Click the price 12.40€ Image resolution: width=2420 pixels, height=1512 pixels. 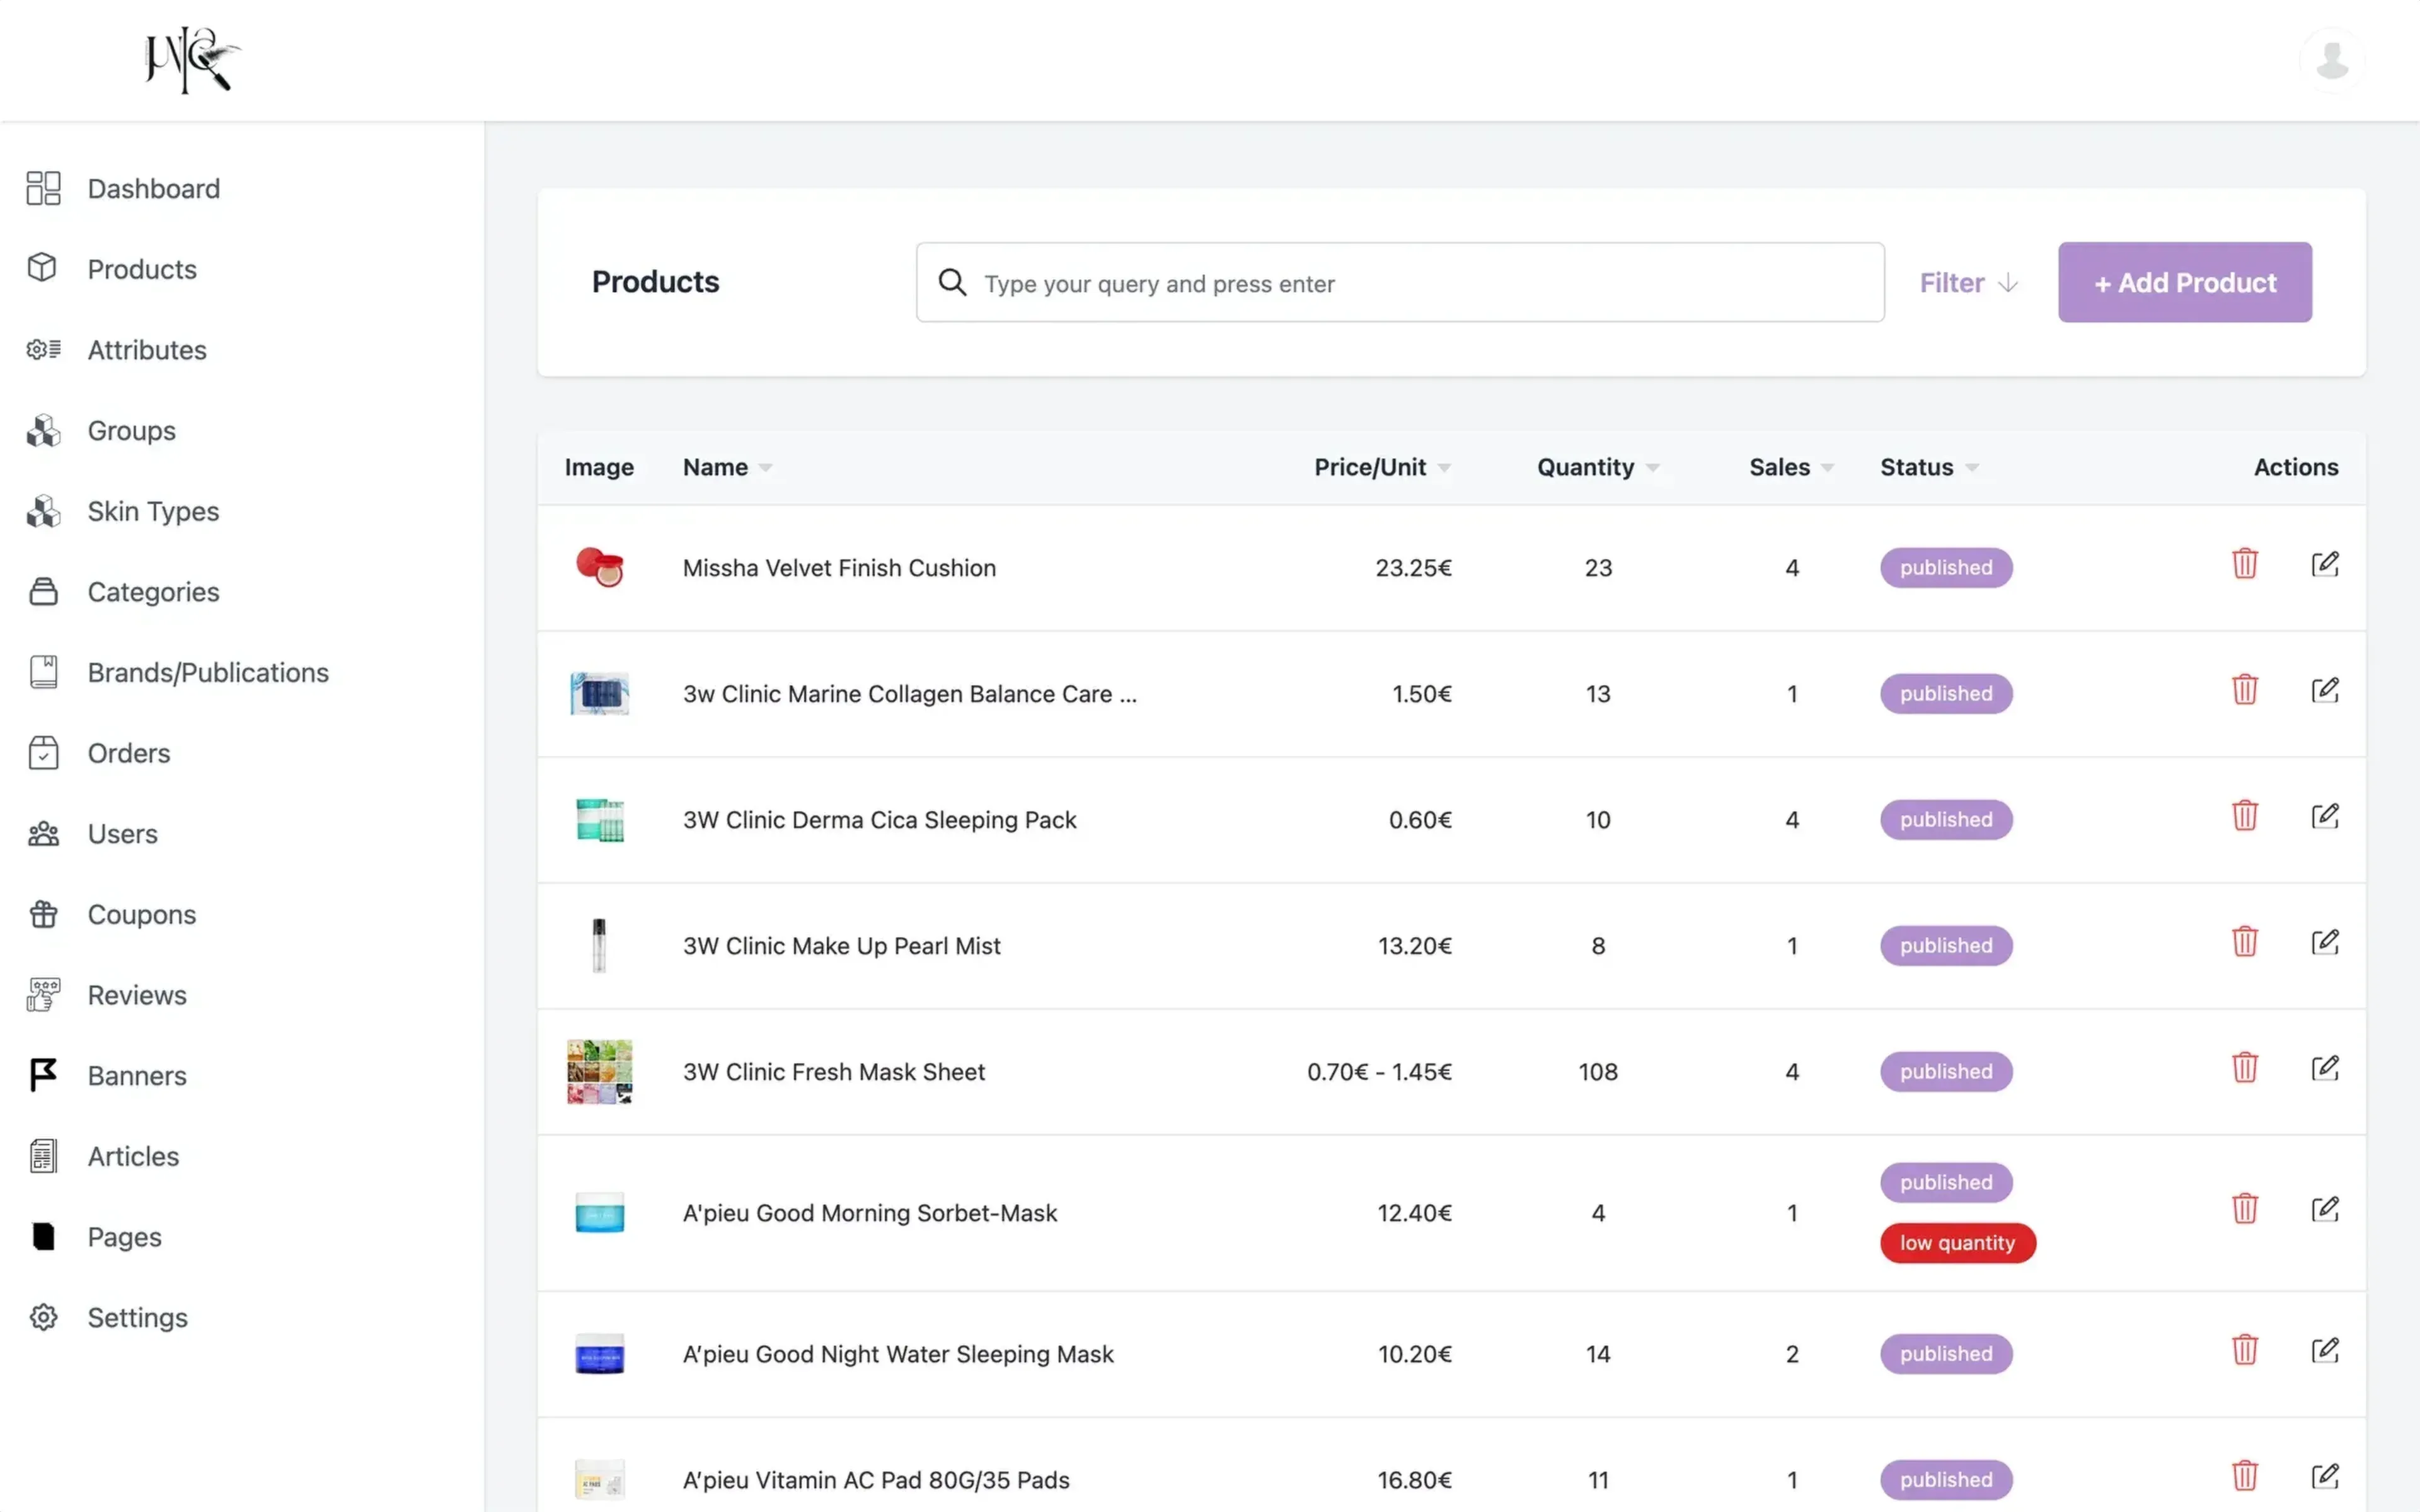(x=1414, y=1213)
